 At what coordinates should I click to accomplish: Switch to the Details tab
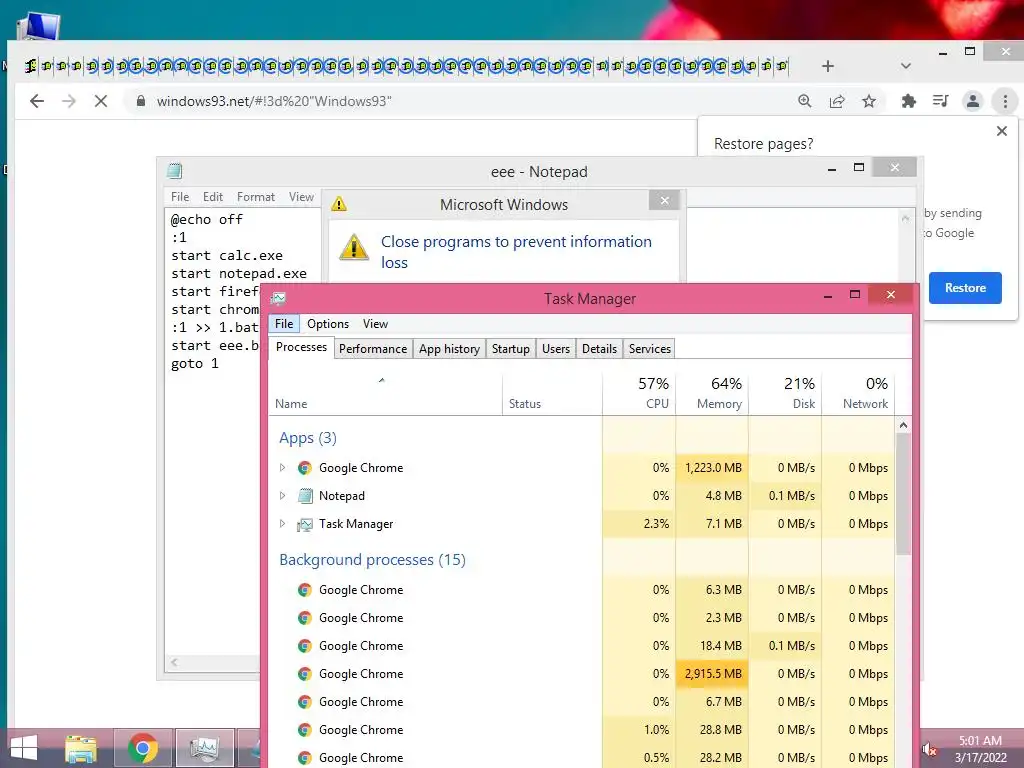[x=600, y=349]
